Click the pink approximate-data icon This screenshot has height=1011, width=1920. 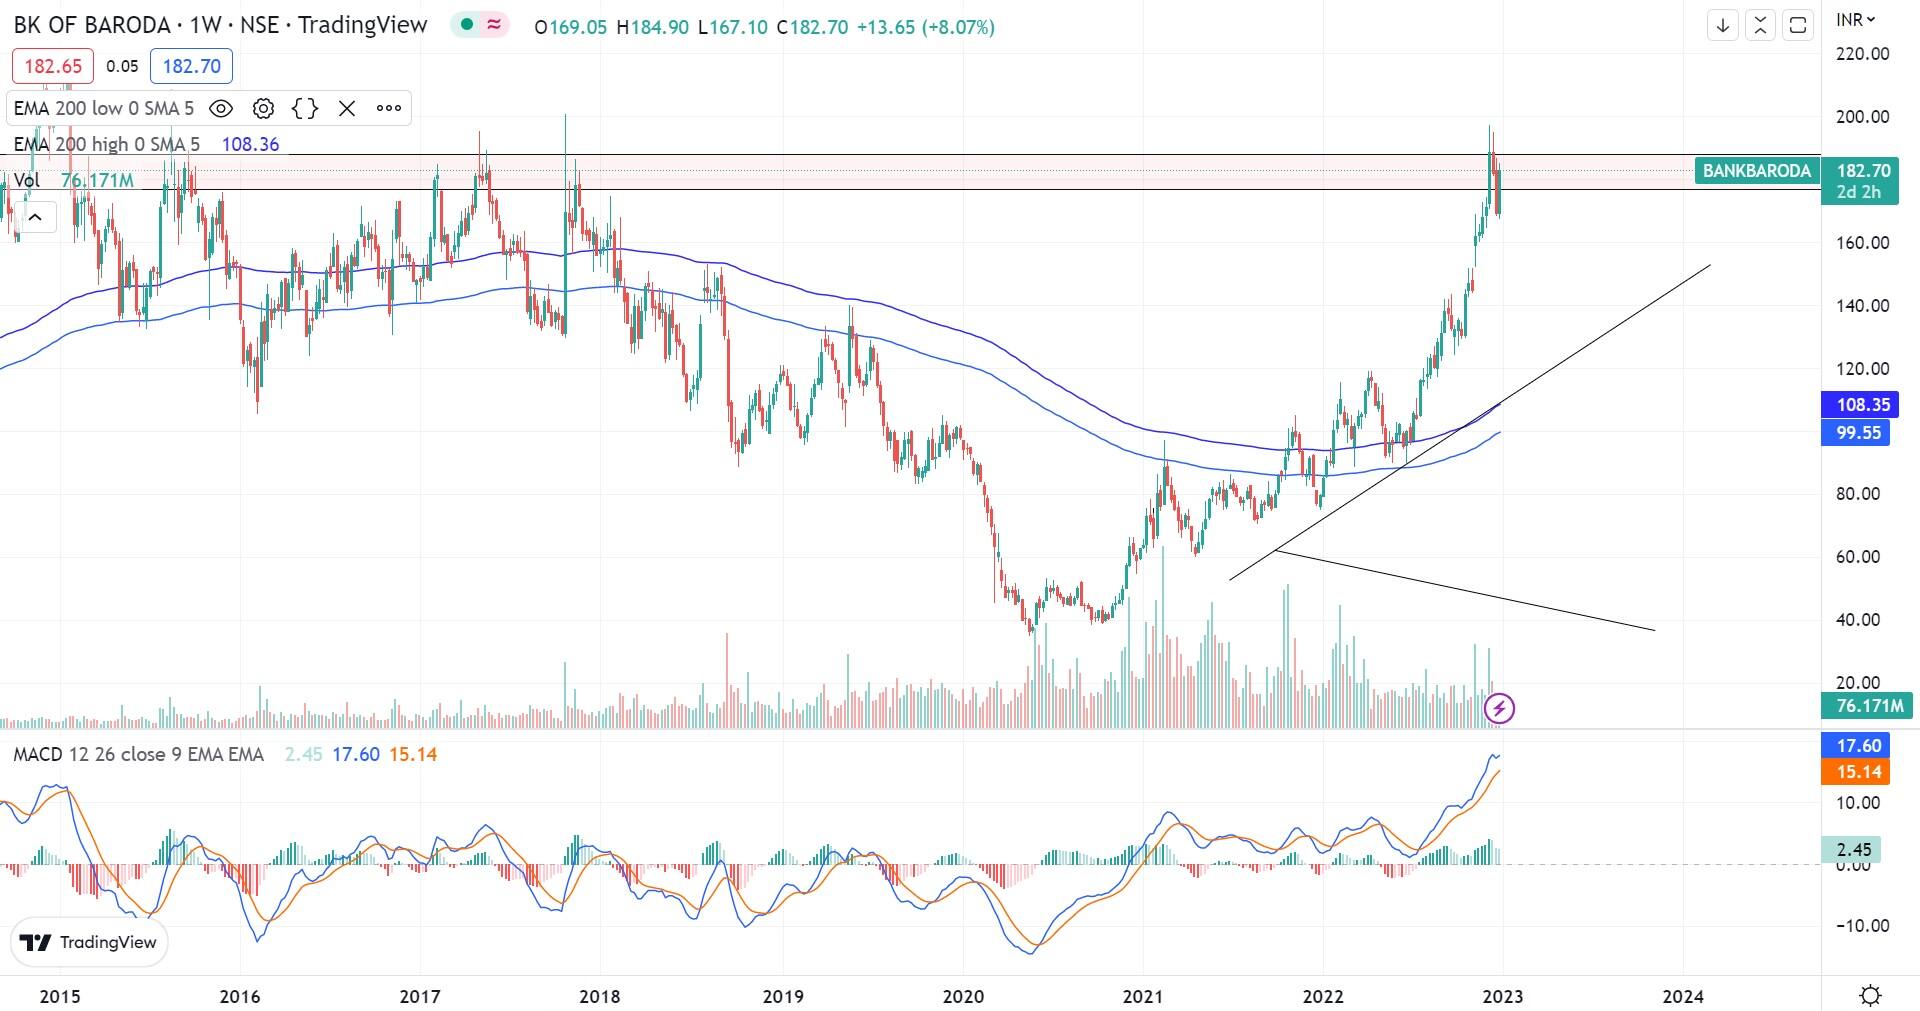[x=493, y=25]
